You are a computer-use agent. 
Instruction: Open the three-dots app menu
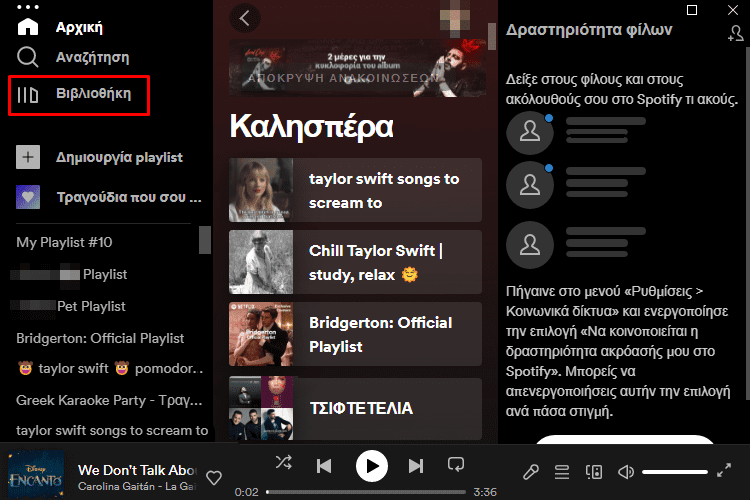28,7
